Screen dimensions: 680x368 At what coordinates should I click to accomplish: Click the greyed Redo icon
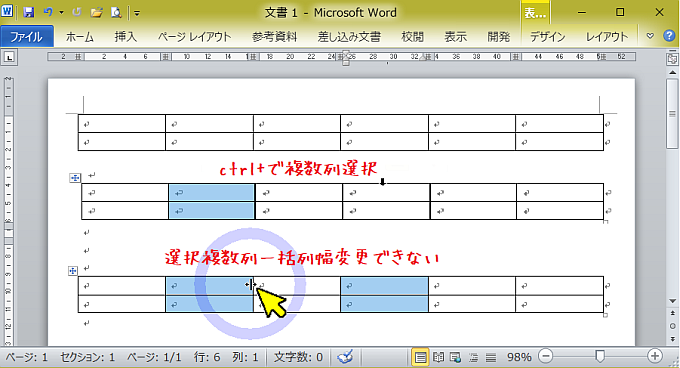tap(77, 12)
